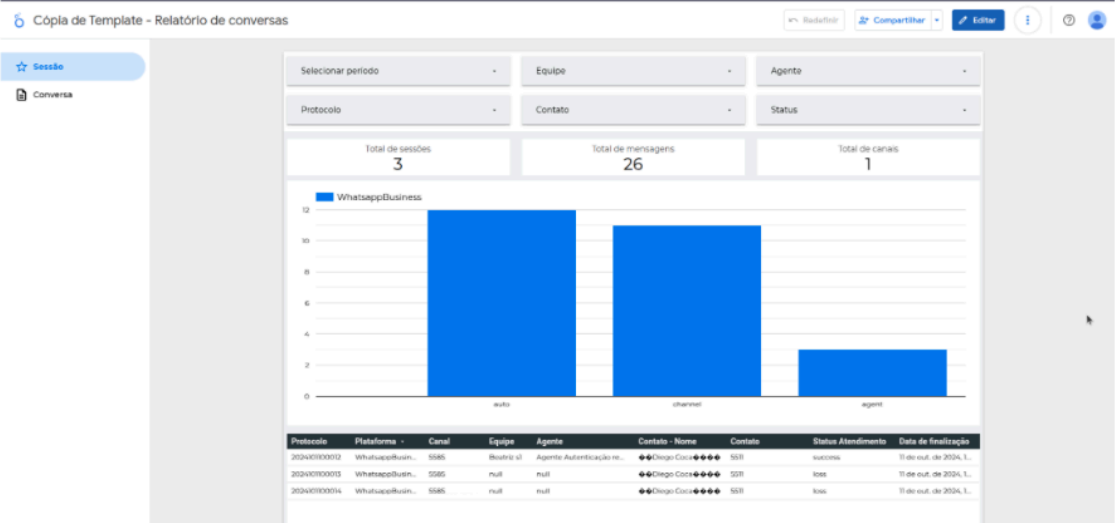
Task: Sort by the Equipe column header
Action: [x=501, y=442]
